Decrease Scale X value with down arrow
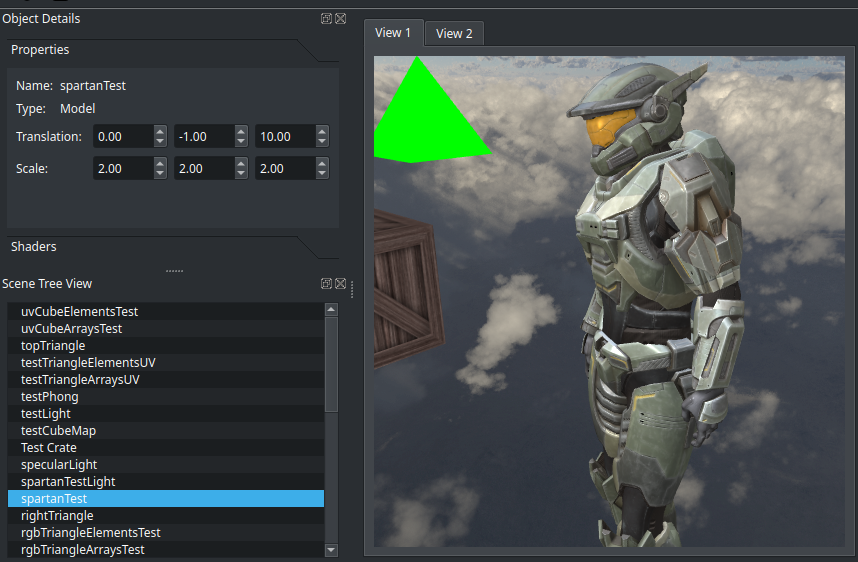858x562 pixels. click(160, 174)
